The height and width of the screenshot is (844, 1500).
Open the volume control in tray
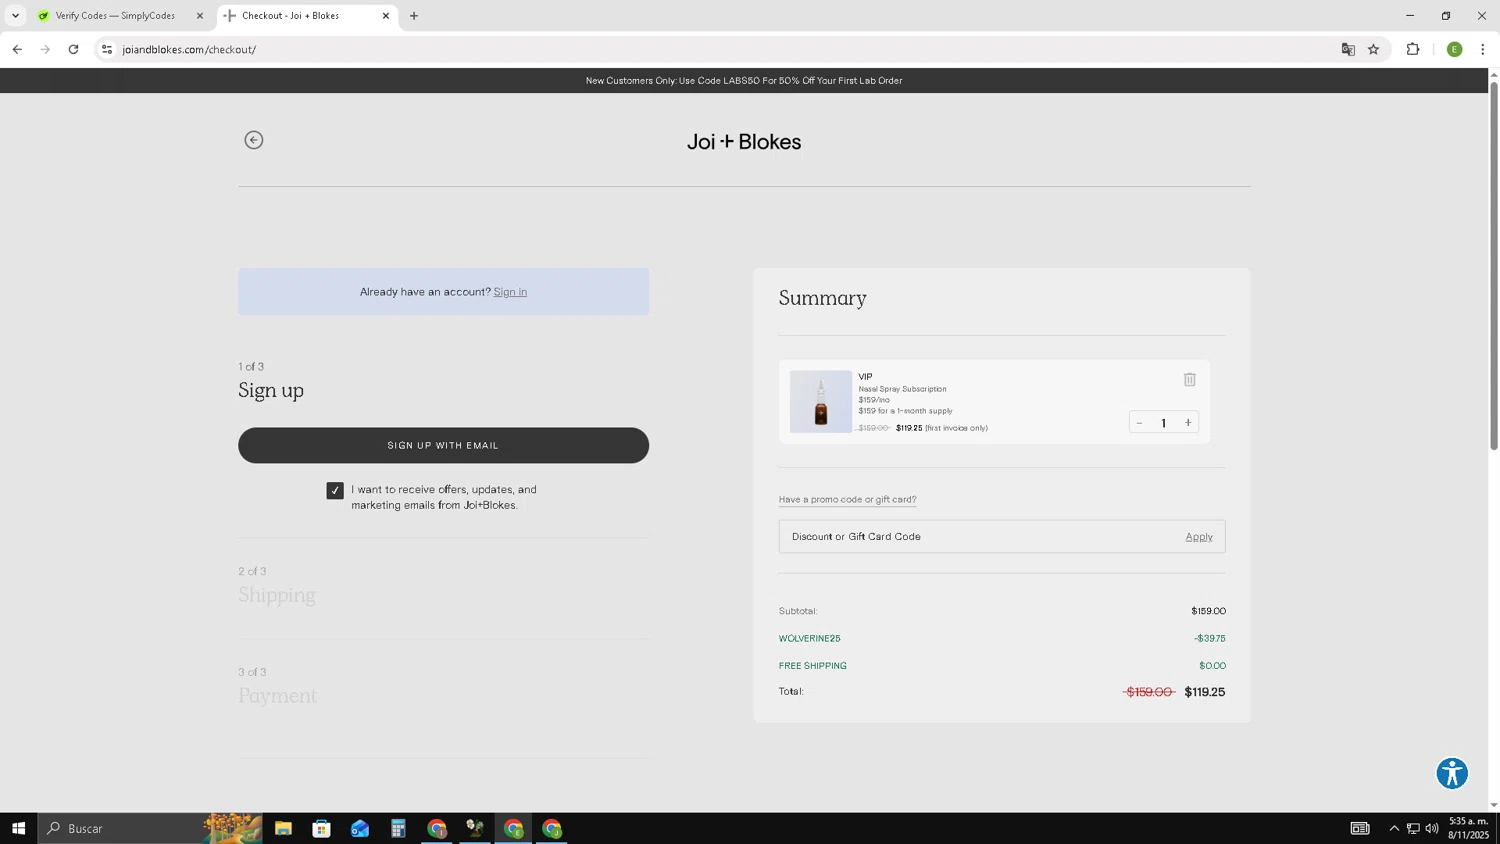1432,828
